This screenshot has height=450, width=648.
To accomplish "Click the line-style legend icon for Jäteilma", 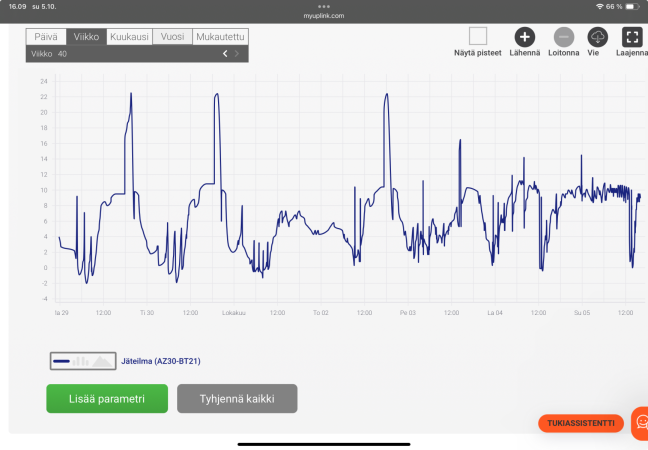I will [x=61, y=361].
